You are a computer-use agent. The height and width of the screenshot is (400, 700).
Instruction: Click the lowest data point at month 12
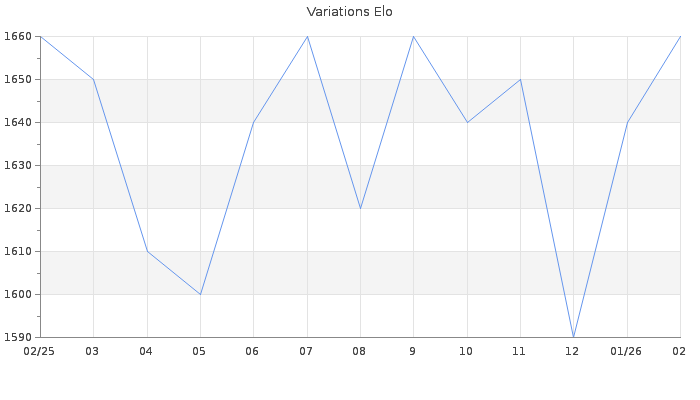(574, 337)
